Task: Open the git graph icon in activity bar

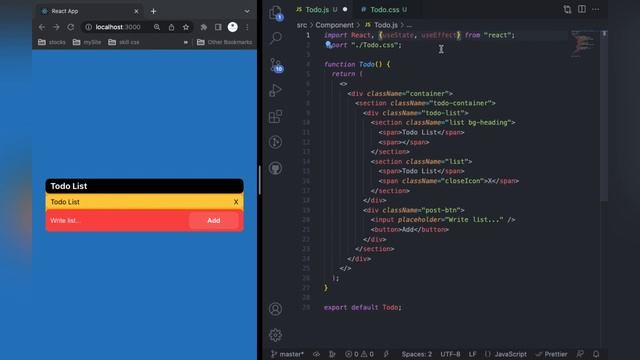Action: pos(276,142)
